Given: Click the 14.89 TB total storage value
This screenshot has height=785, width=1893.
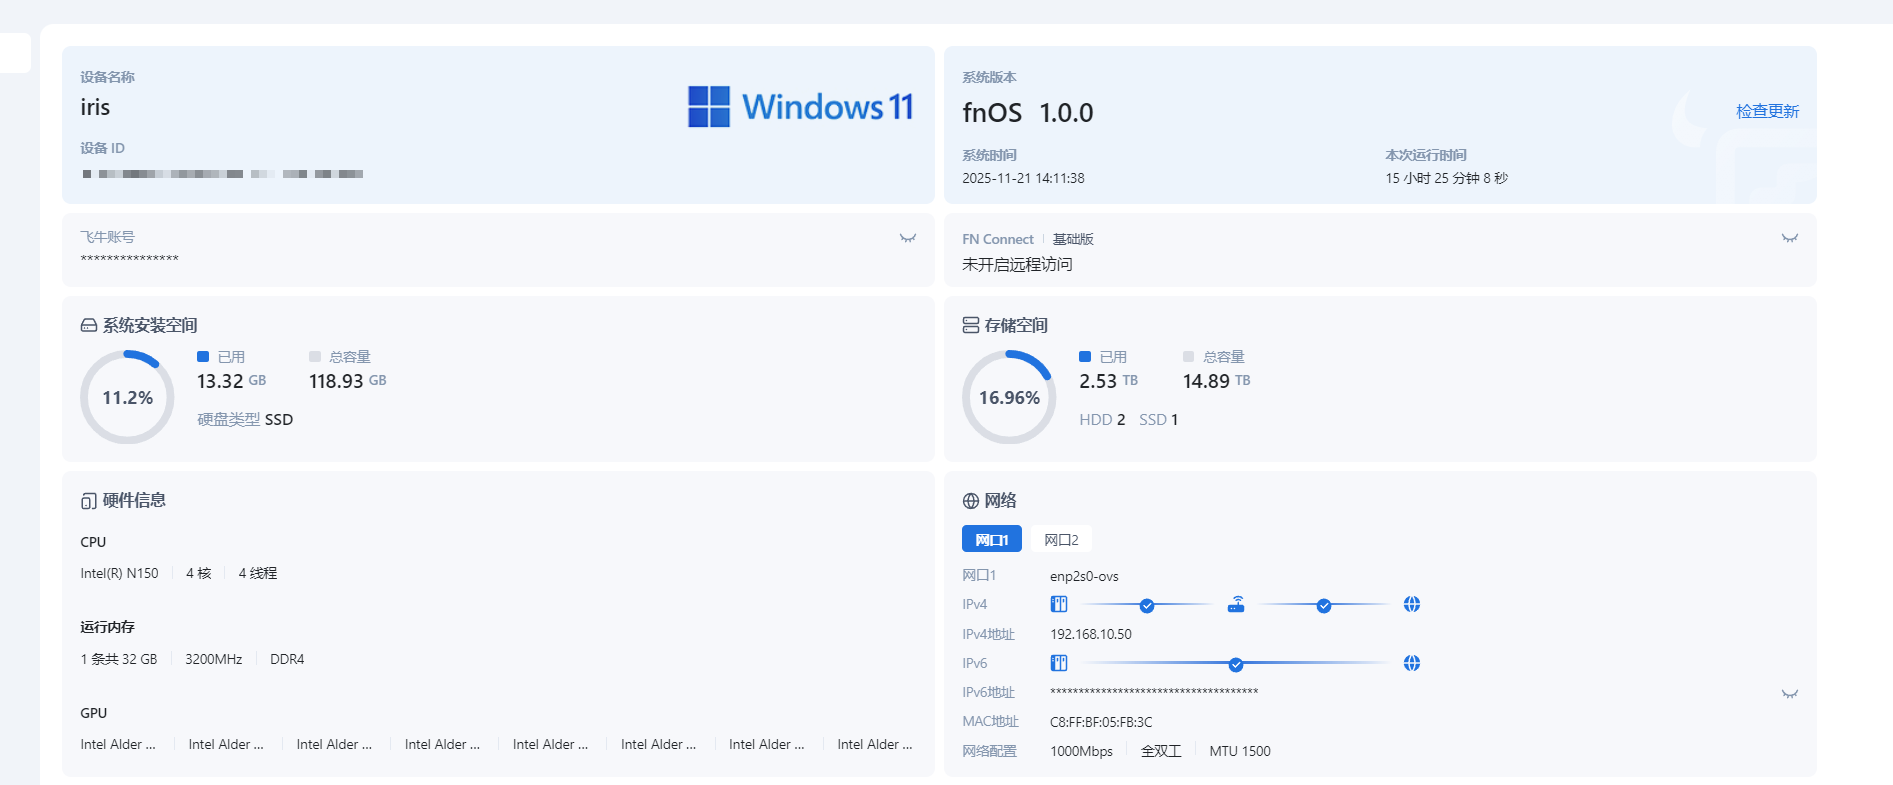Looking at the screenshot, I should (x=1217, y=381).
